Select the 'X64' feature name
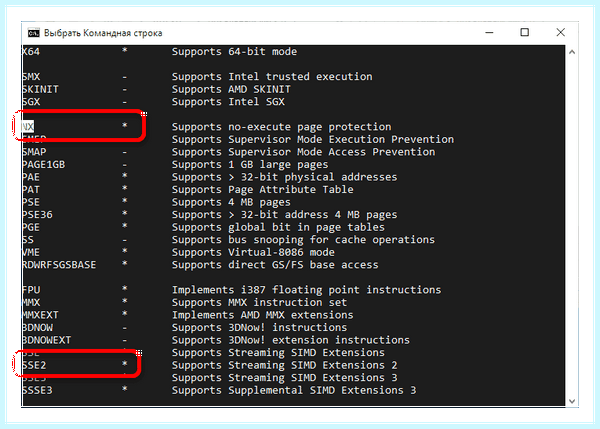Viewport: 600px width, 429px height. [x=31, y=52]
